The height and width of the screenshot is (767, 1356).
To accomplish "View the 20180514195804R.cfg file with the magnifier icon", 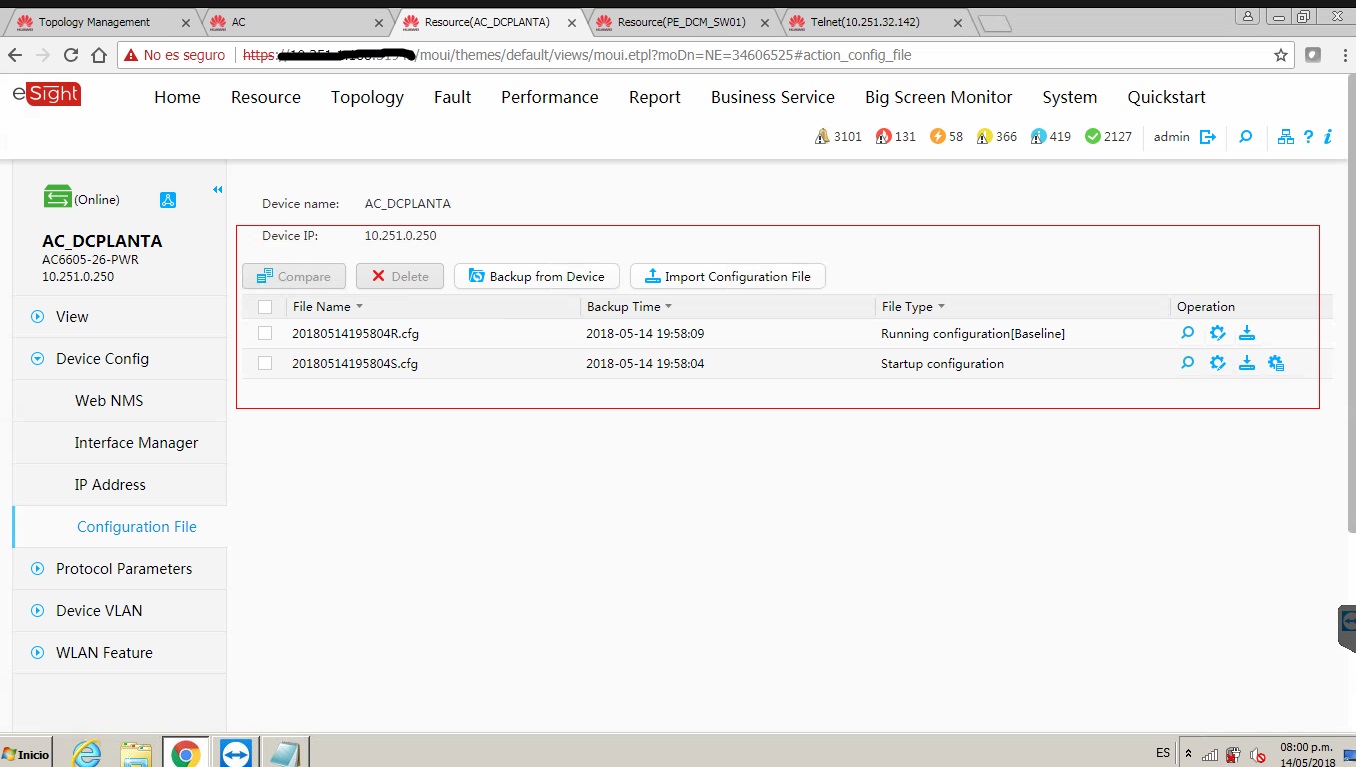I will click(1188, 333).
